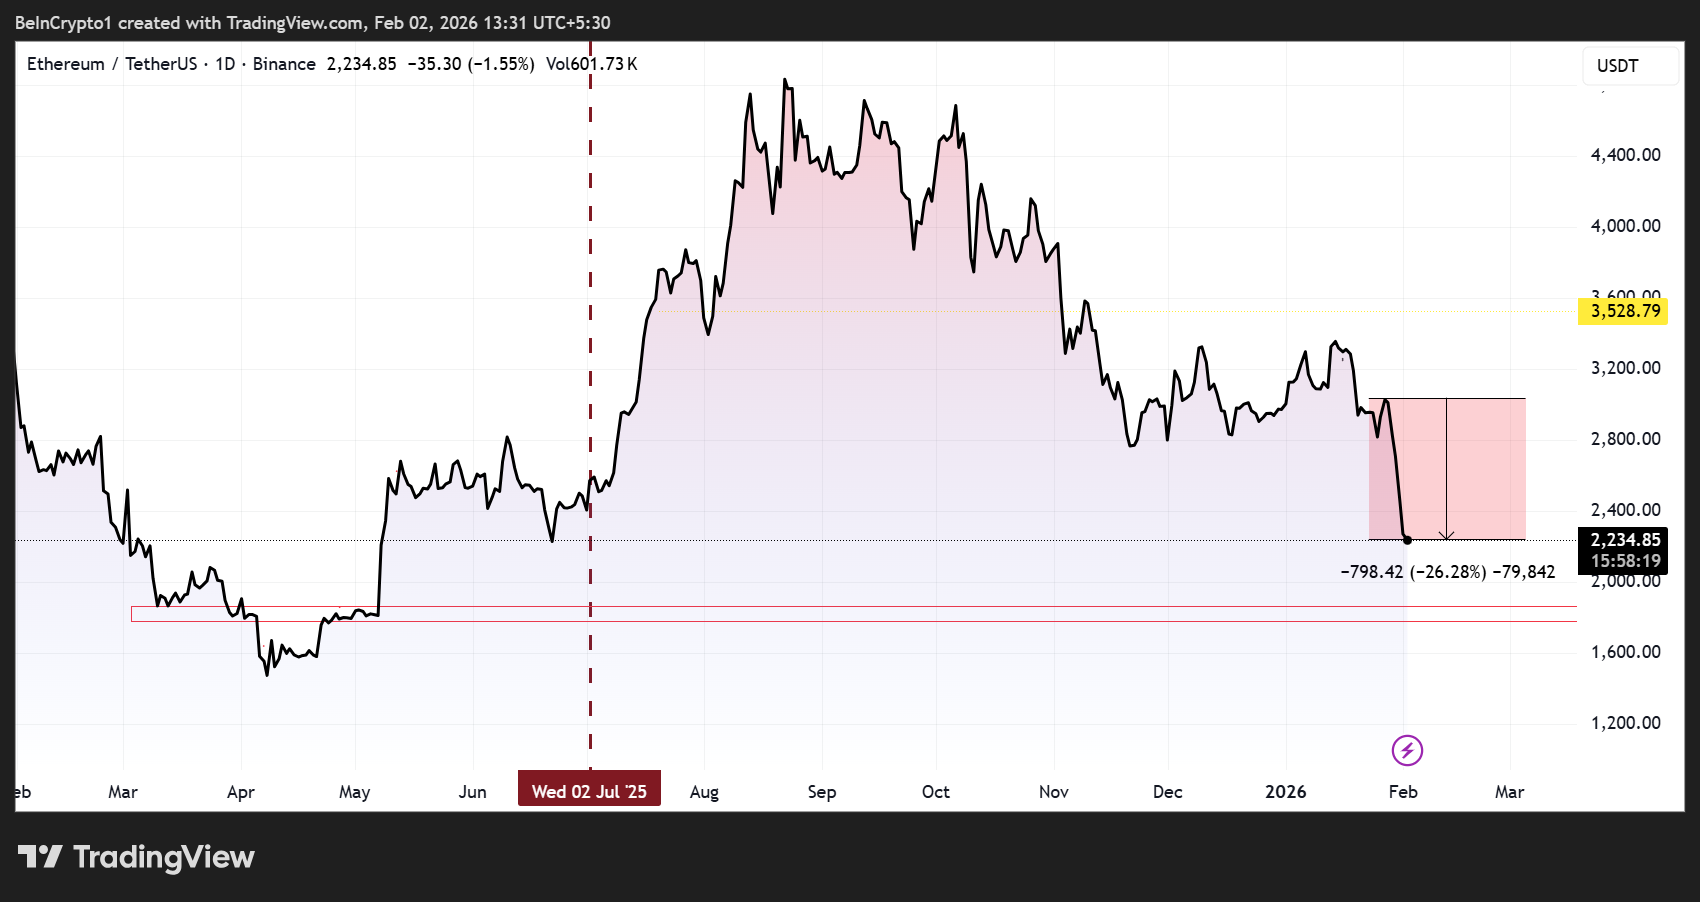Click the Sep label on time axis
Screen dimensions: 1700x902
click(822, 792)
